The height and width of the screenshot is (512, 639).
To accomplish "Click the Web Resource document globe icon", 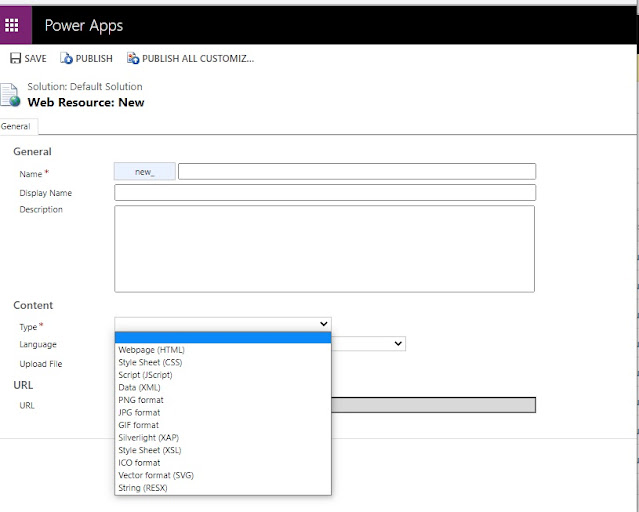I will tap(10, 95).
